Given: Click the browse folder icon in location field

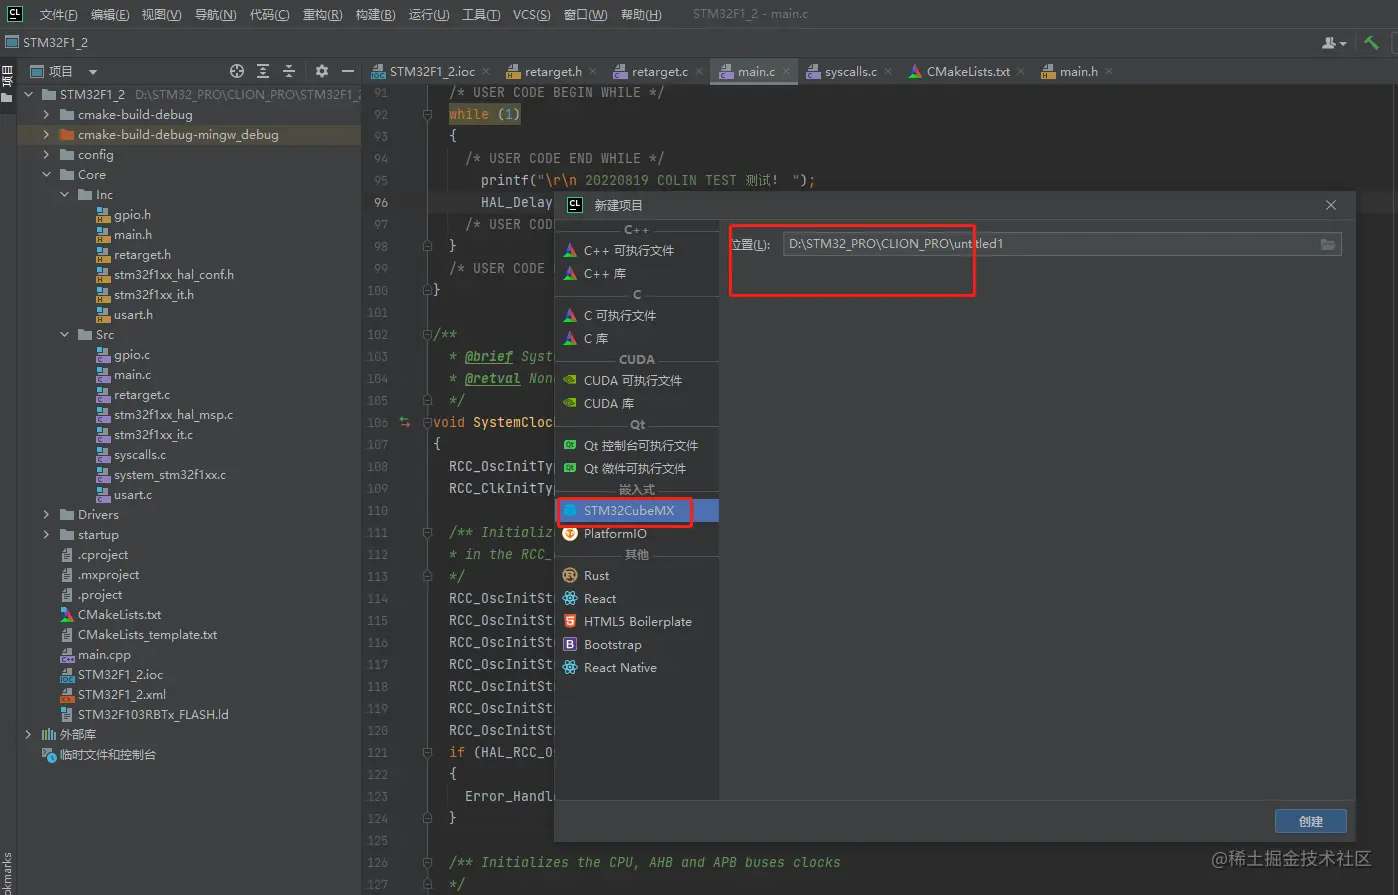Looking at the screenshot, I should 1328,244.
